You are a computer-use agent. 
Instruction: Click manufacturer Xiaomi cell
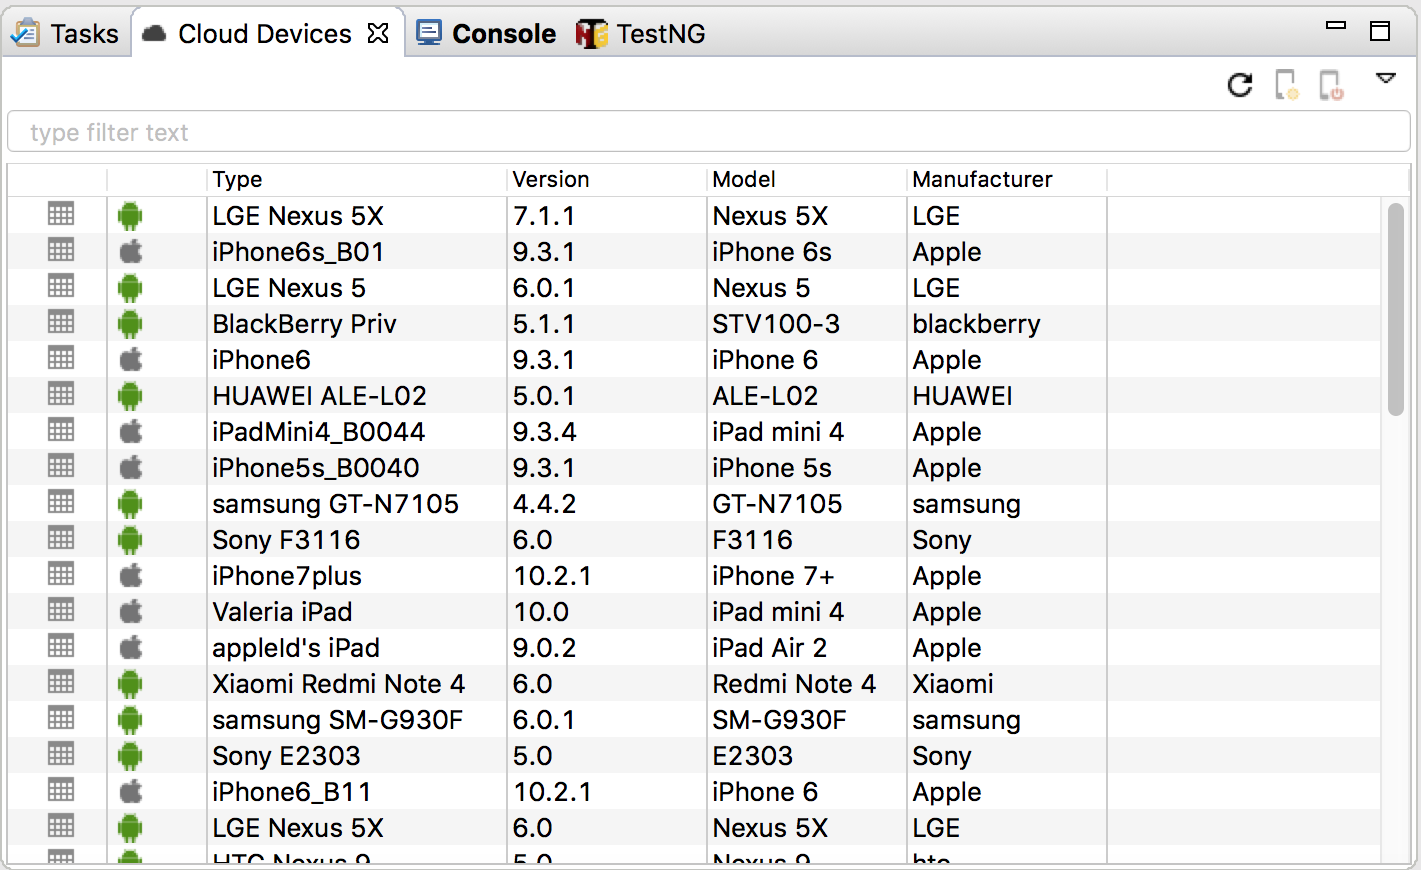click(953, 684)
